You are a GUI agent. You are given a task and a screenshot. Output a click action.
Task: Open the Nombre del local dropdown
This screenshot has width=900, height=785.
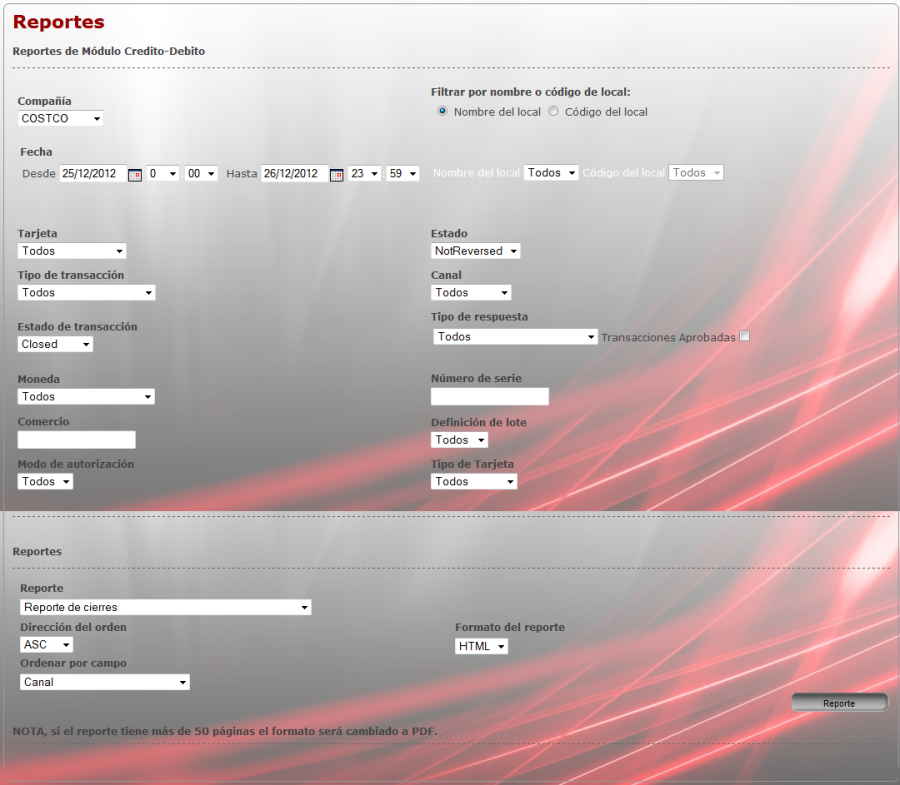(x=551, y=173)
